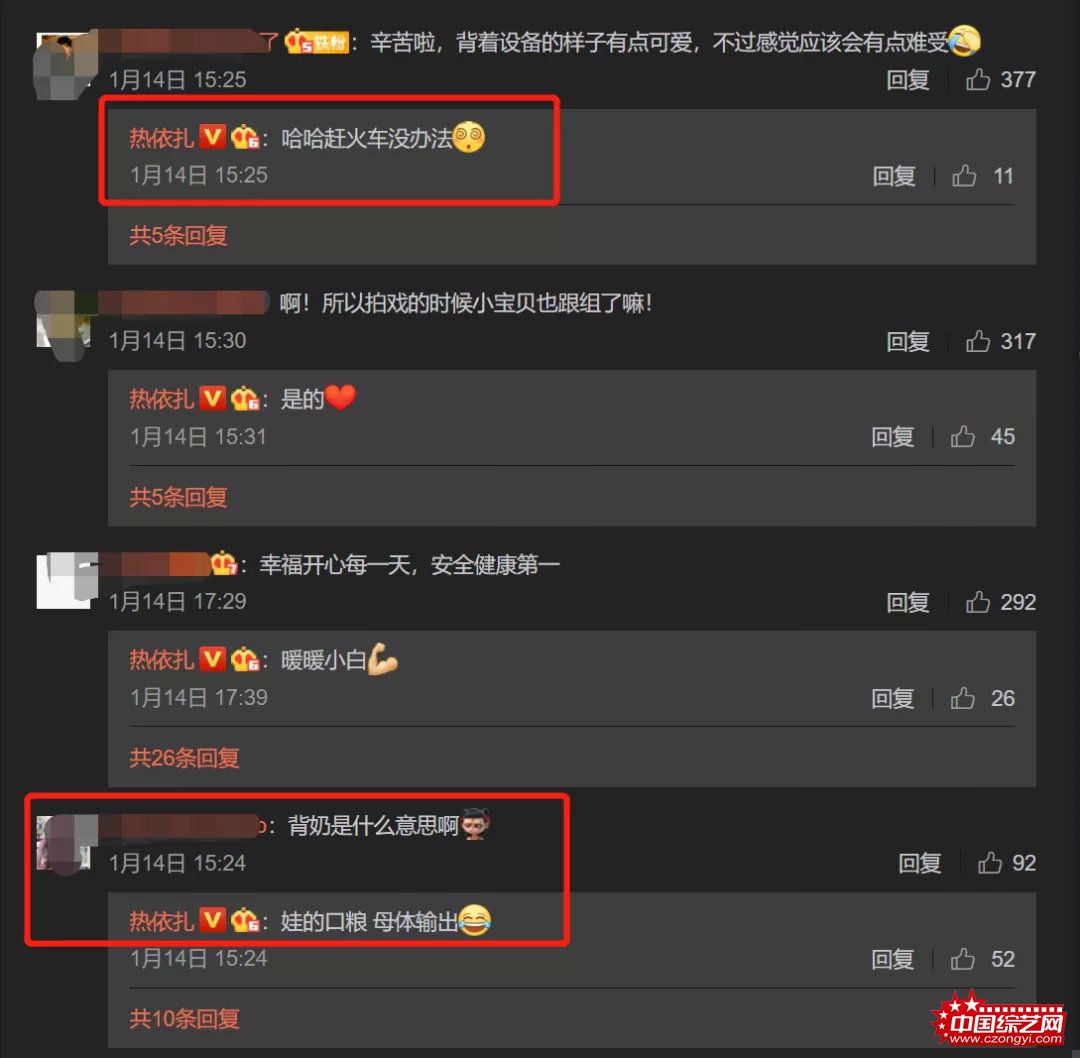Screen dimensions: 1080x1058
Task: Click the verified V badge in 暖暖小白 reply
Action: click(x=213, y=659)
